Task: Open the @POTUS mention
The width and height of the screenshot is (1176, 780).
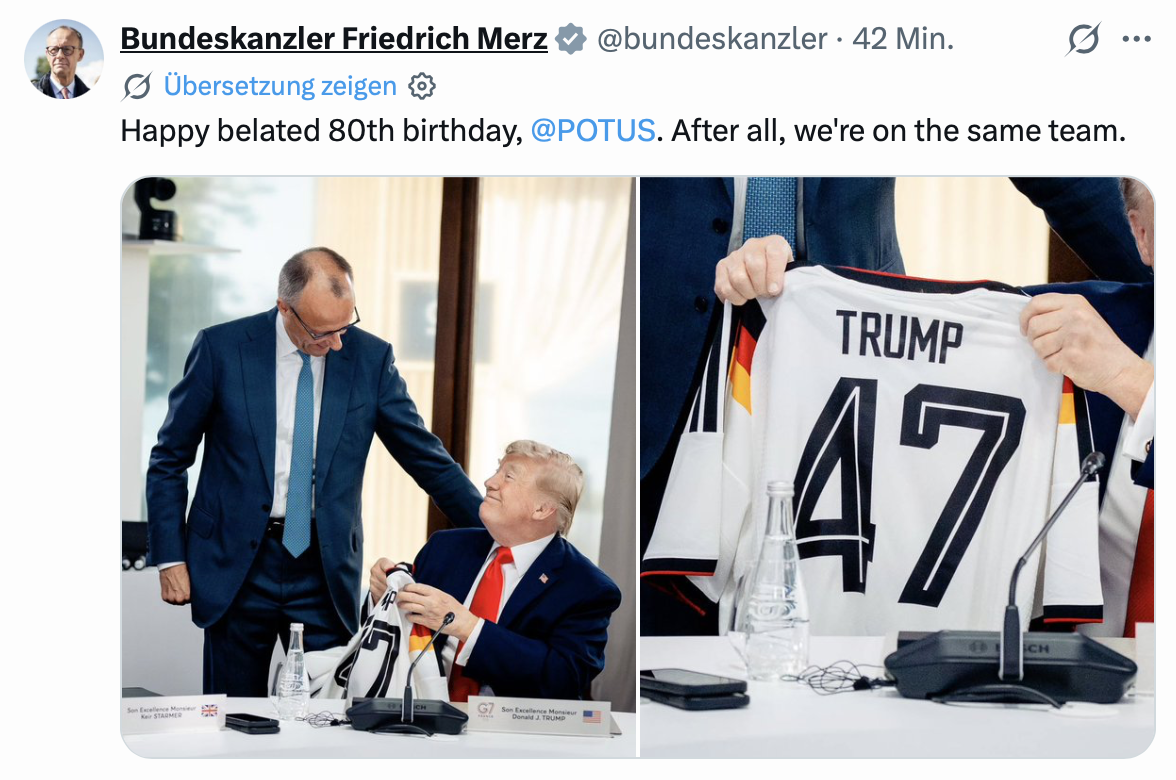Action: pyautogui.click(x=592, y=130)
